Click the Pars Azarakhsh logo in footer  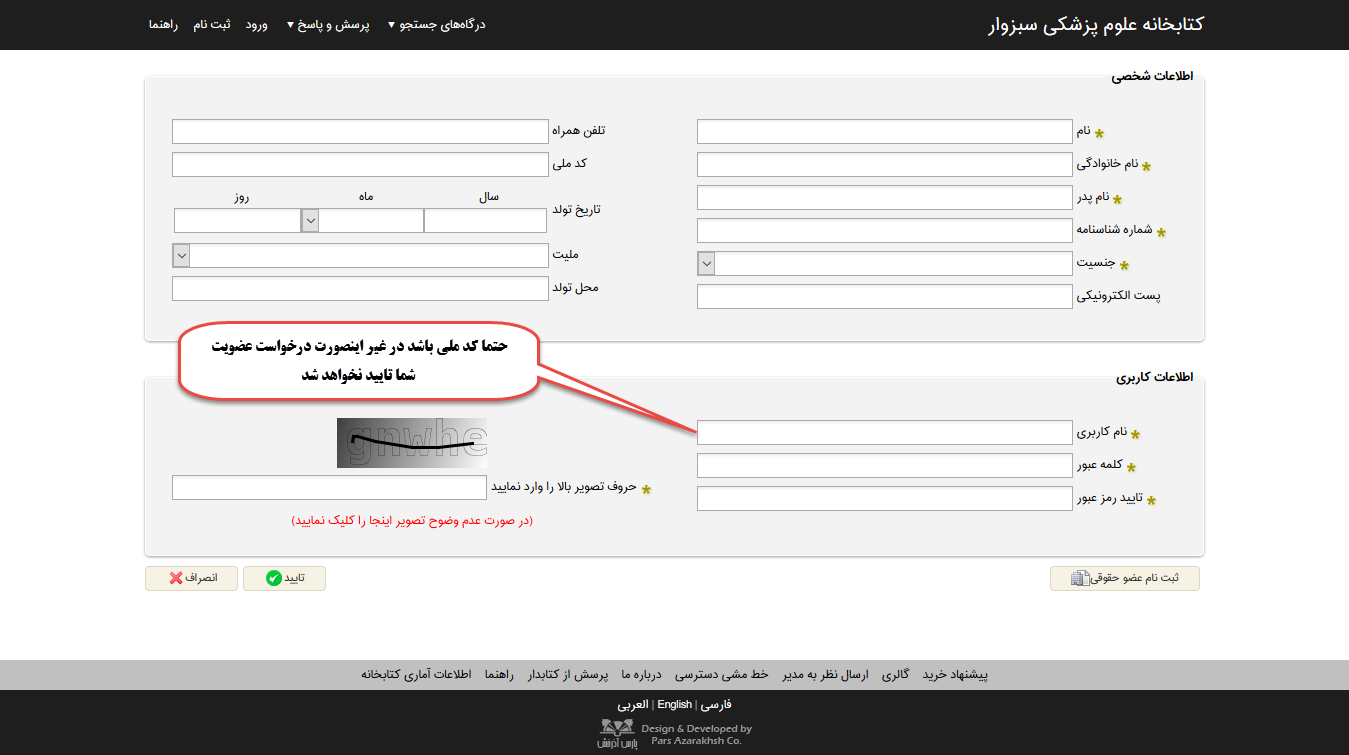tap(618, 735)
